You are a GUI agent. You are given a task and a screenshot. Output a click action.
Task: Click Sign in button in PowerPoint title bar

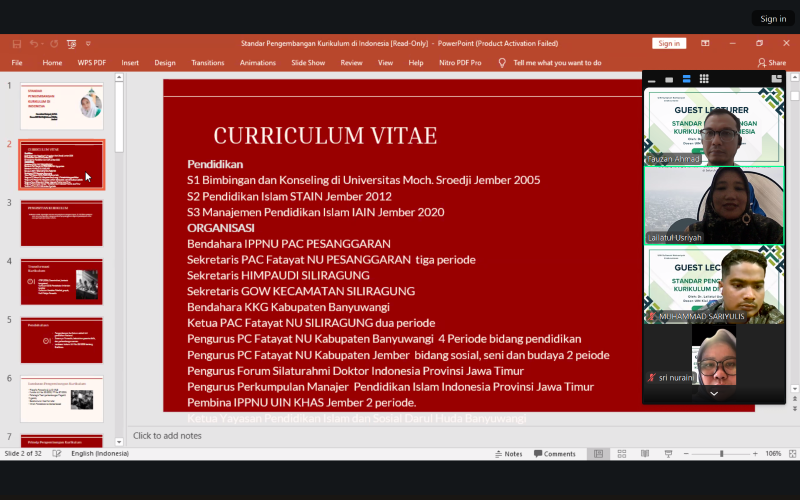click(x=669, y=44)
